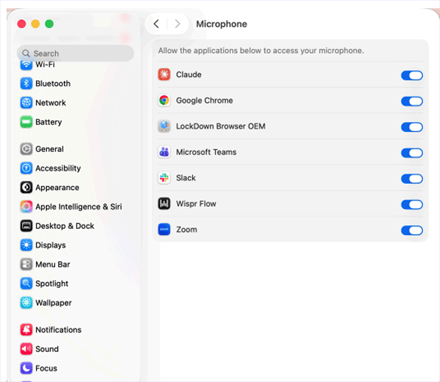Disable microphone access for Claude
Screen dimensions: 440x382
[412, 75]
